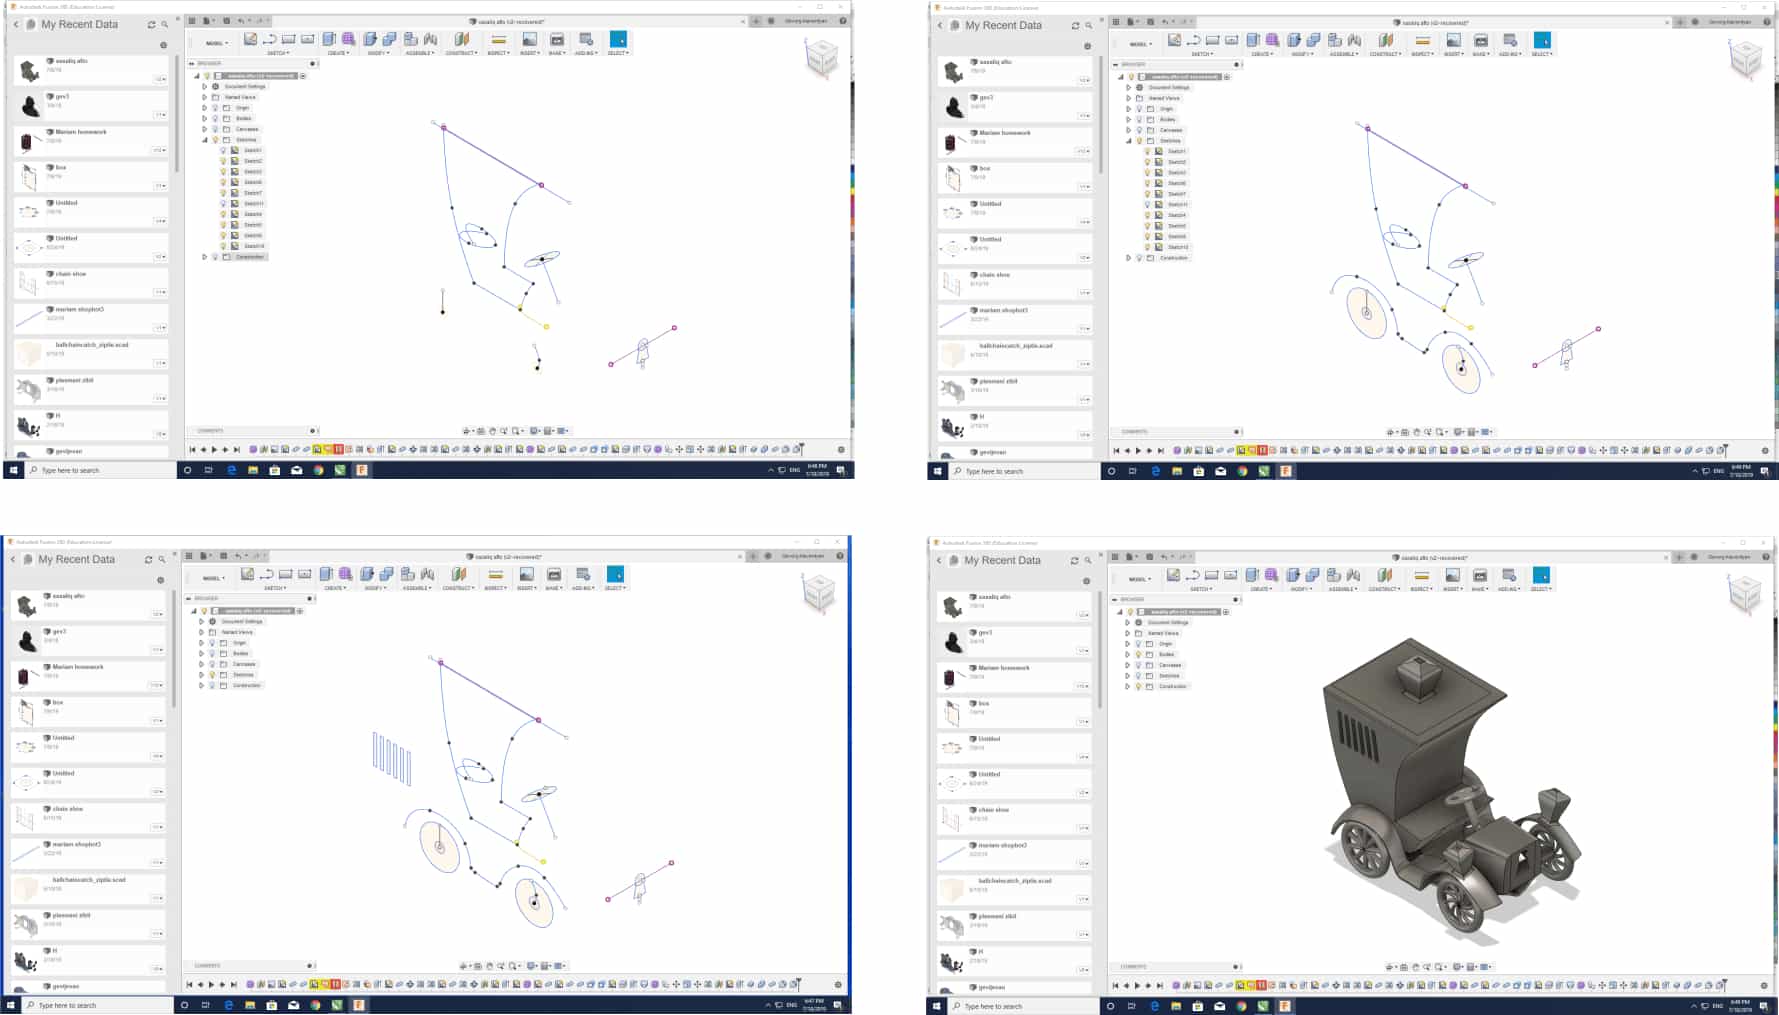Click taskbar search box in bottom-left window
The image size is (1779, 1015).
point(97,1005)
